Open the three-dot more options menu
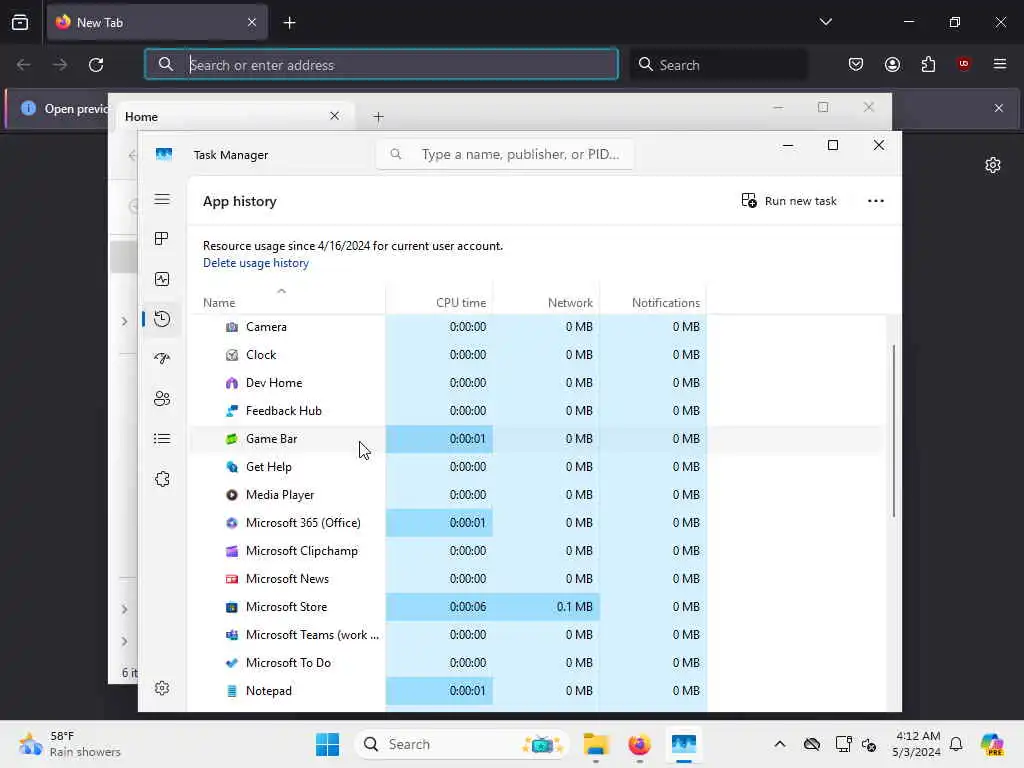This screenshot has width=1024, height=768. click(876, 200)
